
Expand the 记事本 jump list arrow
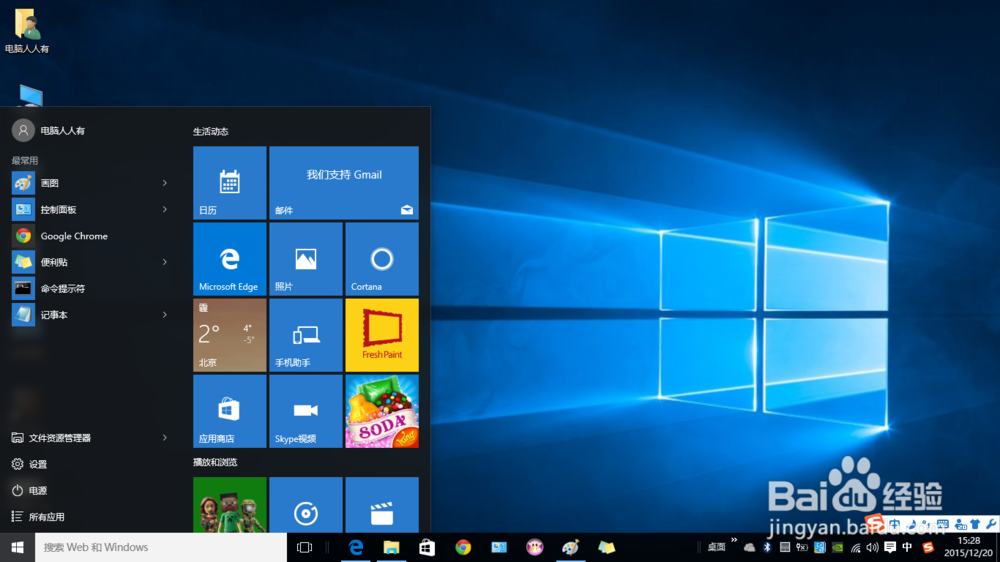(165, 314)
